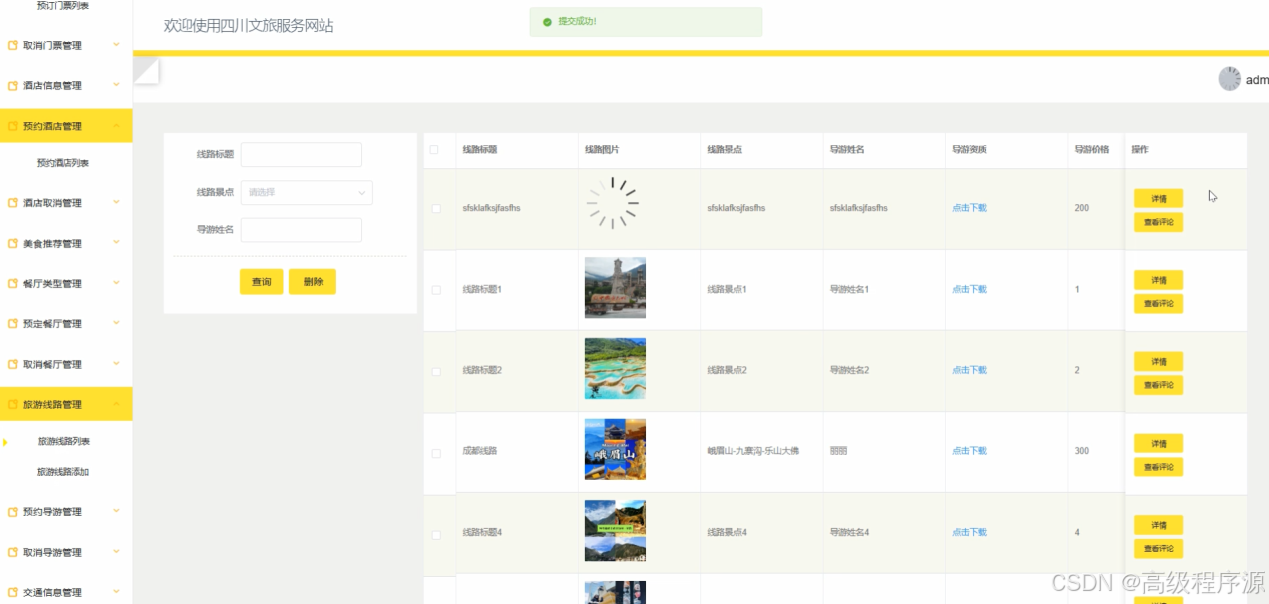The image size is (1269, 604).
Task: Focus the 导游姓名 input field
Action: coord(301,231)
